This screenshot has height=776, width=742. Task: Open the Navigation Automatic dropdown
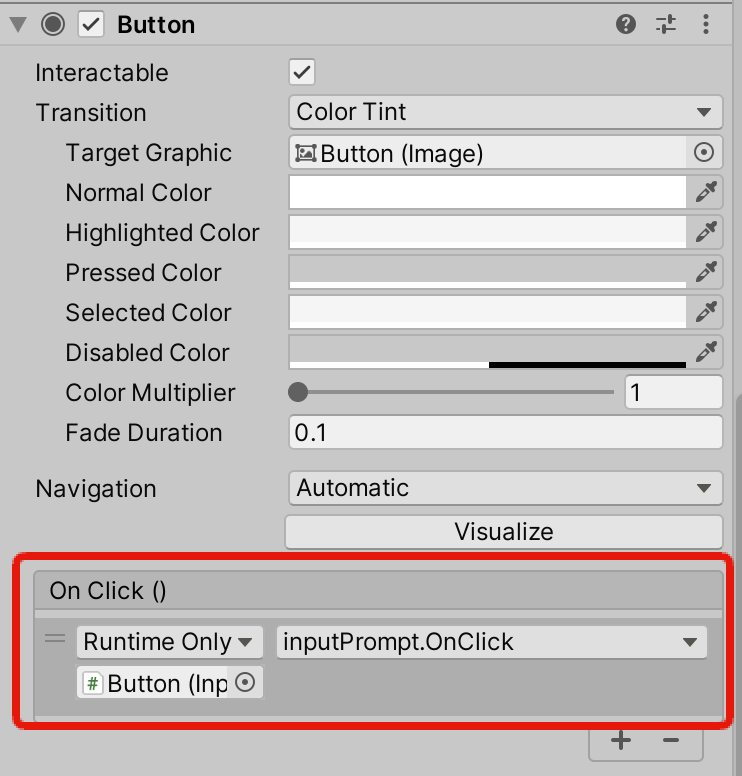point(504,488)
